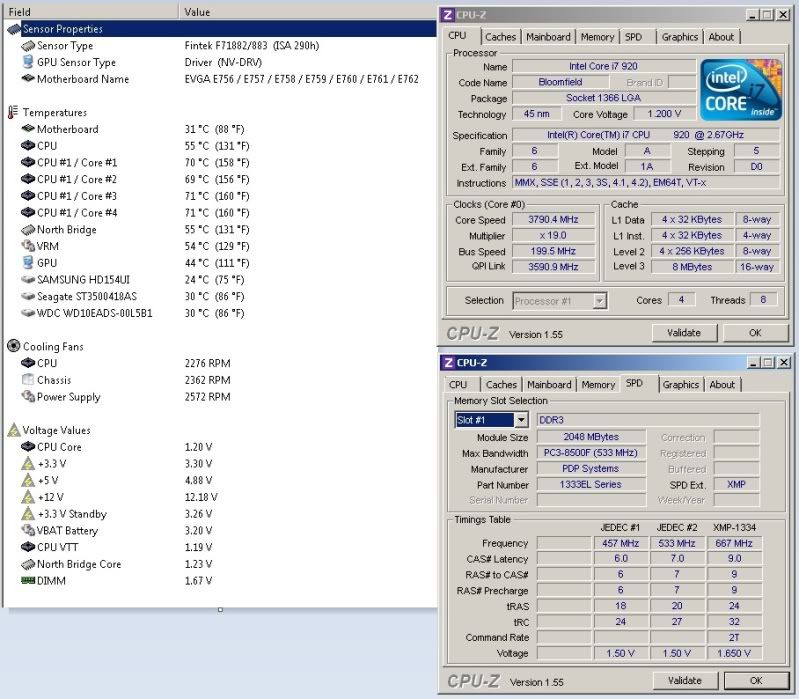Image resolution: width=799 pixels, height=699 pixels.
Task: Open Memory tab in lower CPU-Z window
Action: point(598,385)
